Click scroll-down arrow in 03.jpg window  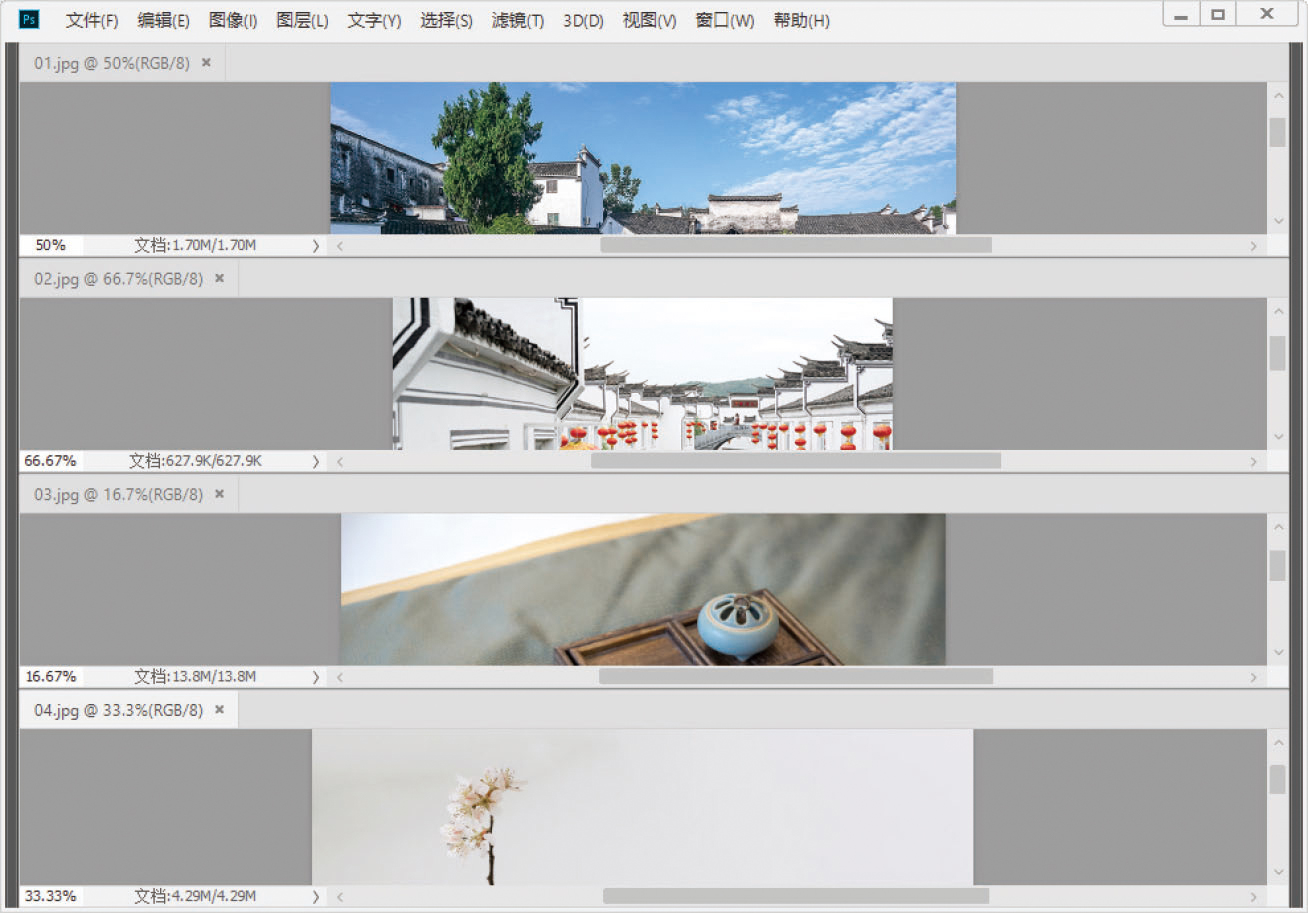click(1277, 653)
